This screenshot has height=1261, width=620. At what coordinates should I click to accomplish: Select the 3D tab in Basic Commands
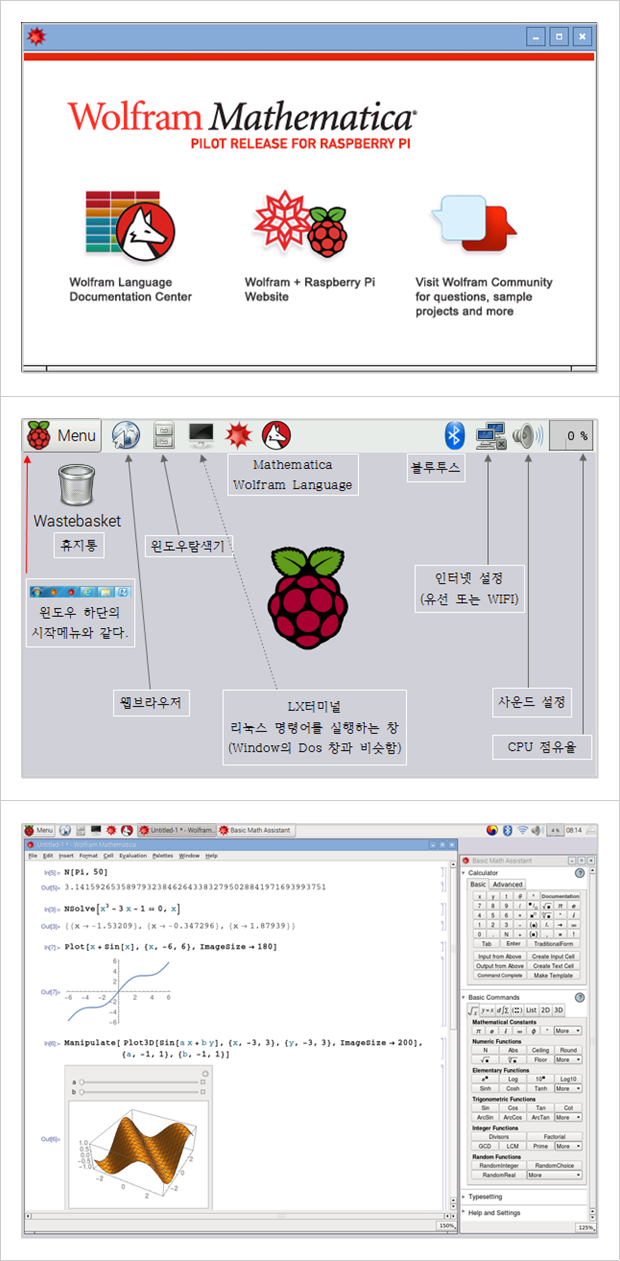tap(558, 1010)
